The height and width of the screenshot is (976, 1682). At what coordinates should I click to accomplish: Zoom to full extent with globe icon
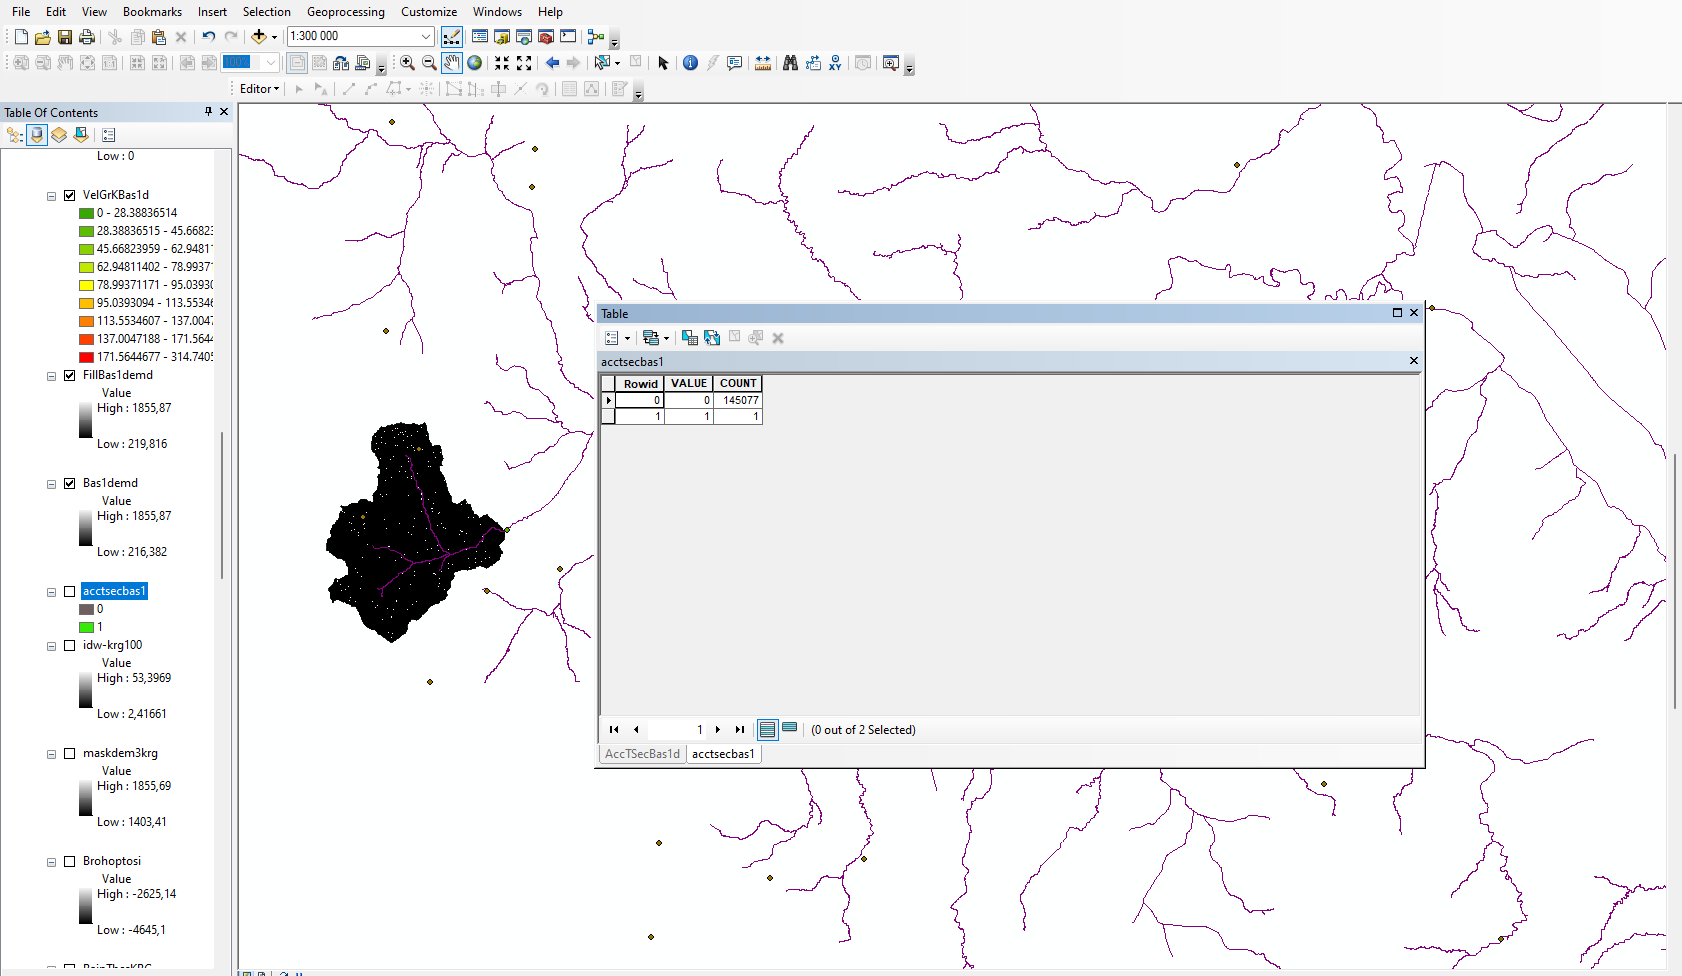[475, 63]
